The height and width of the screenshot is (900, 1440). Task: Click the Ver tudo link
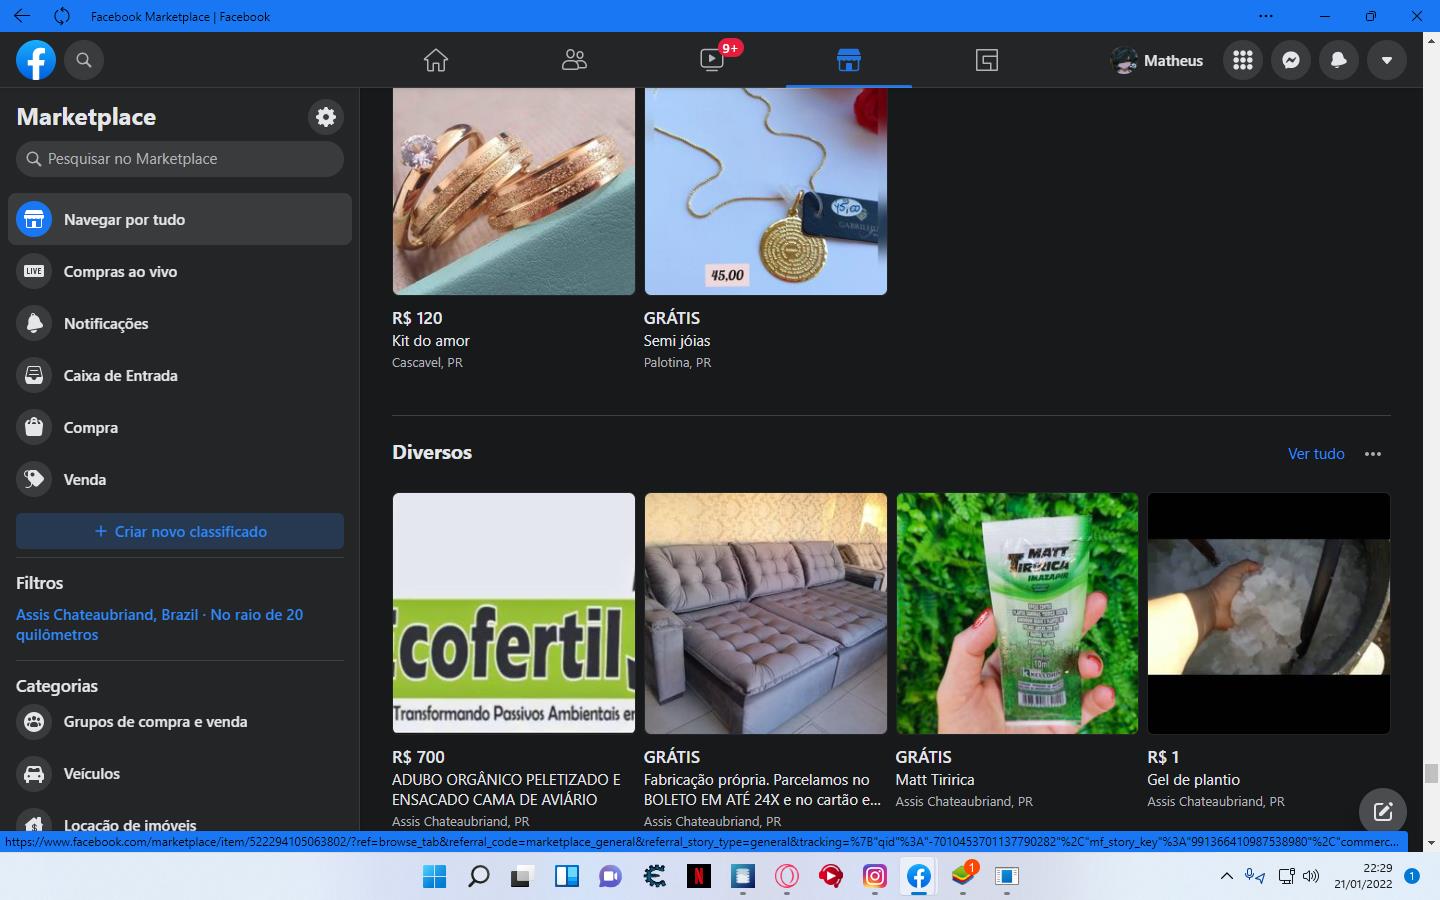point(1316,454)
